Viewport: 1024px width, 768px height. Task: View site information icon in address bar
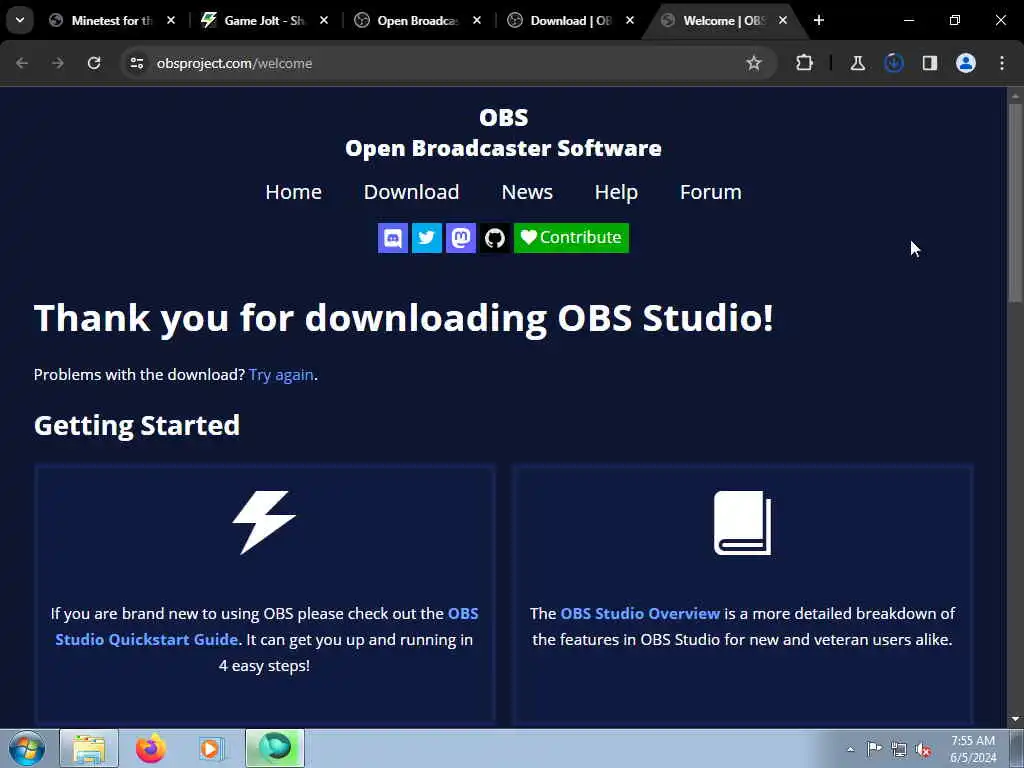136,63
